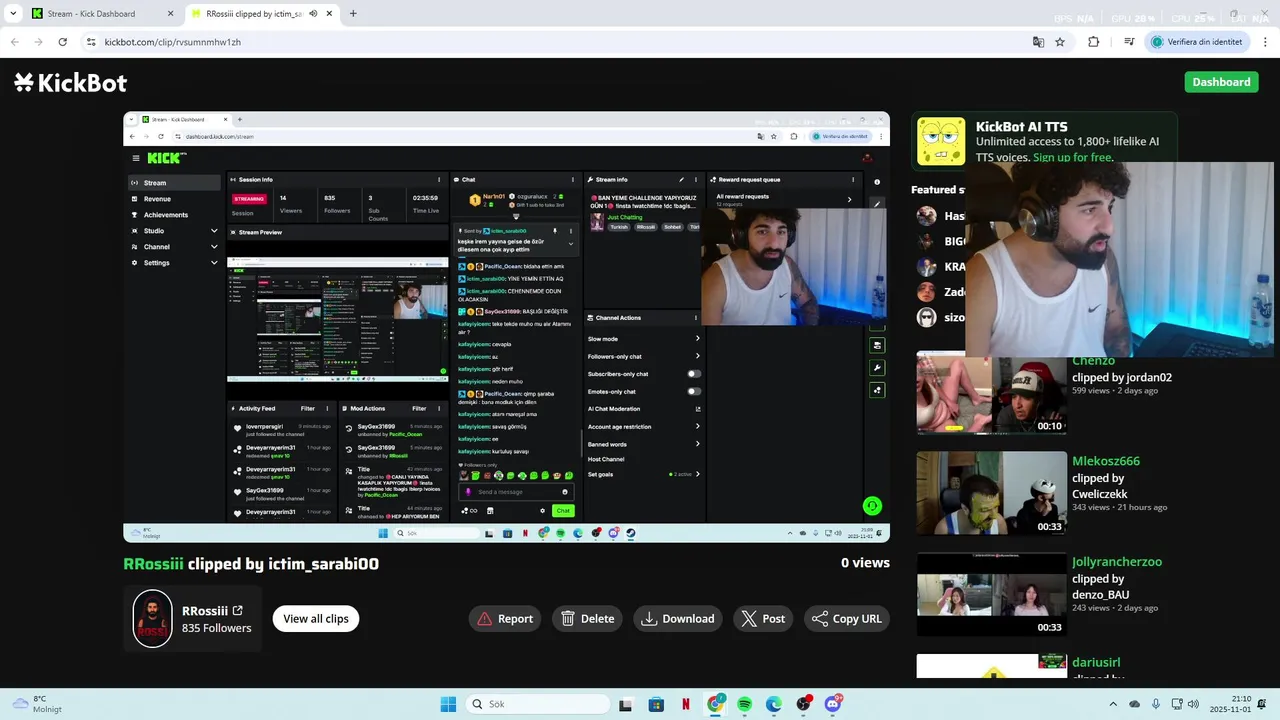Click the 343 views · 21 hours ago text

[x=1119, y=507]
